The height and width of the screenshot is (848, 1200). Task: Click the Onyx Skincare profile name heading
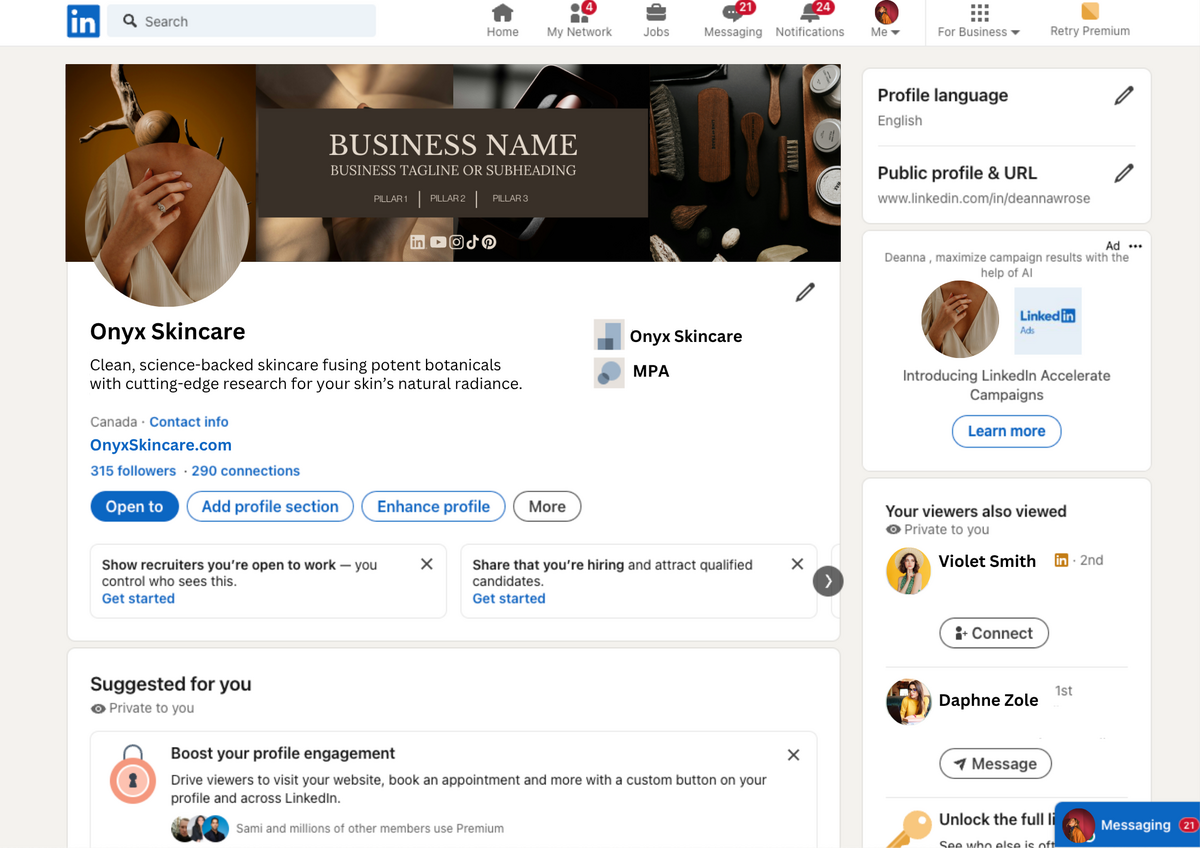point(168,332)
